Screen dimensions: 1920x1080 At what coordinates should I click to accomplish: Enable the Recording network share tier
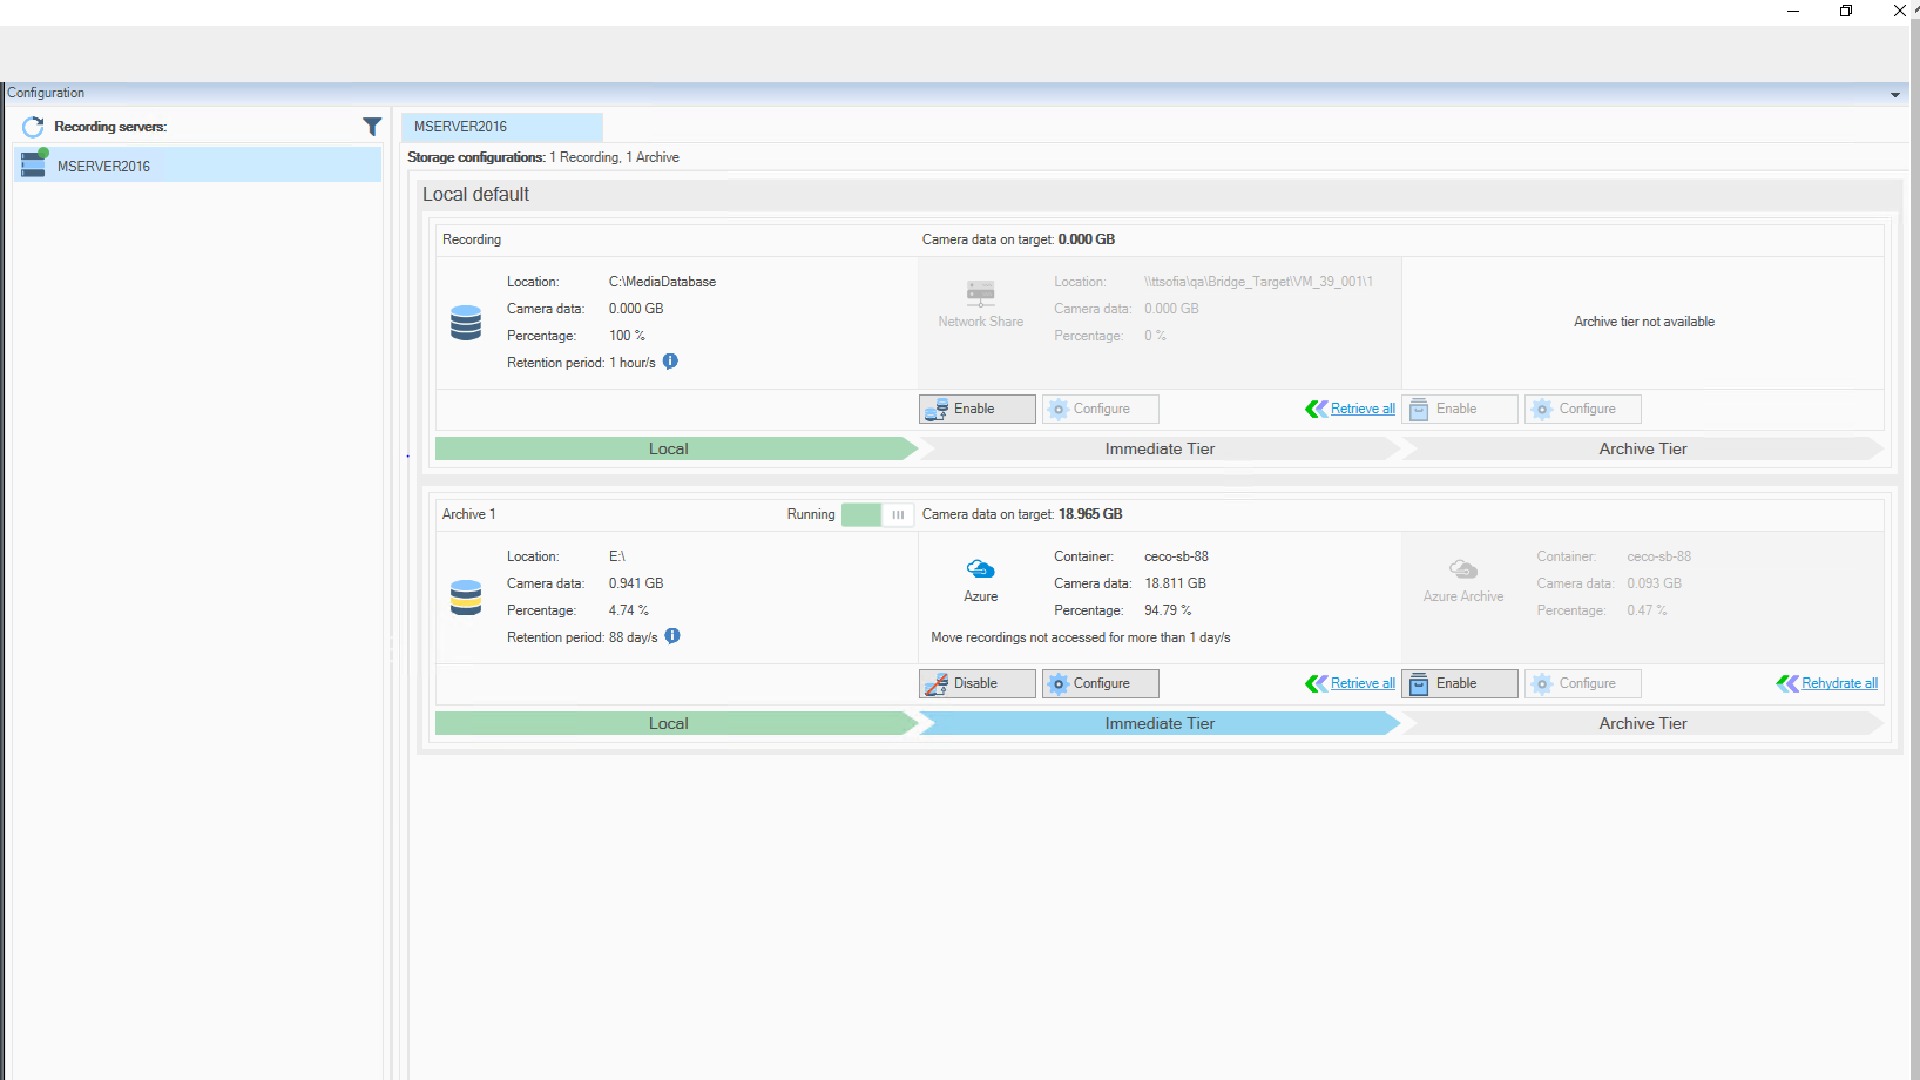[x=976, y=409]
